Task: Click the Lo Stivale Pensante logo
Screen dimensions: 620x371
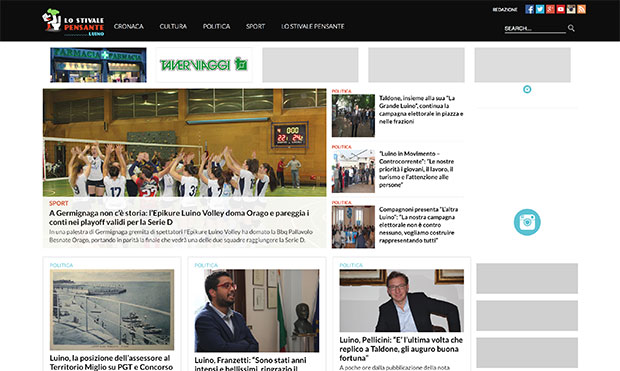Action: (x=73, y=22)
